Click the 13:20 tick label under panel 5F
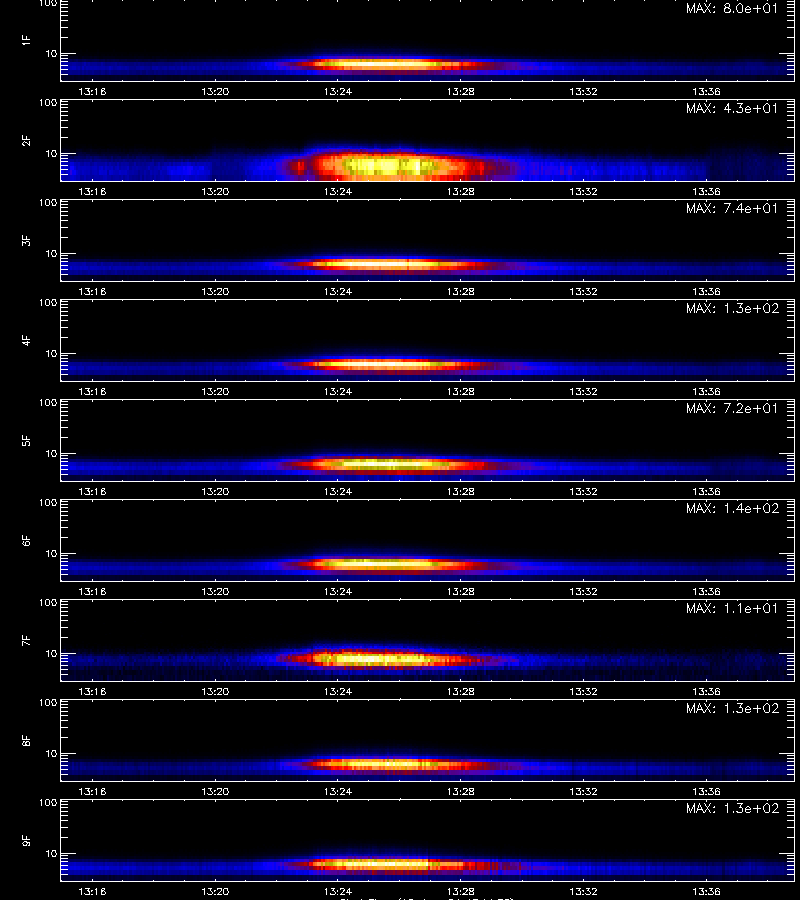The image size is (800, 900). (215, 491)
